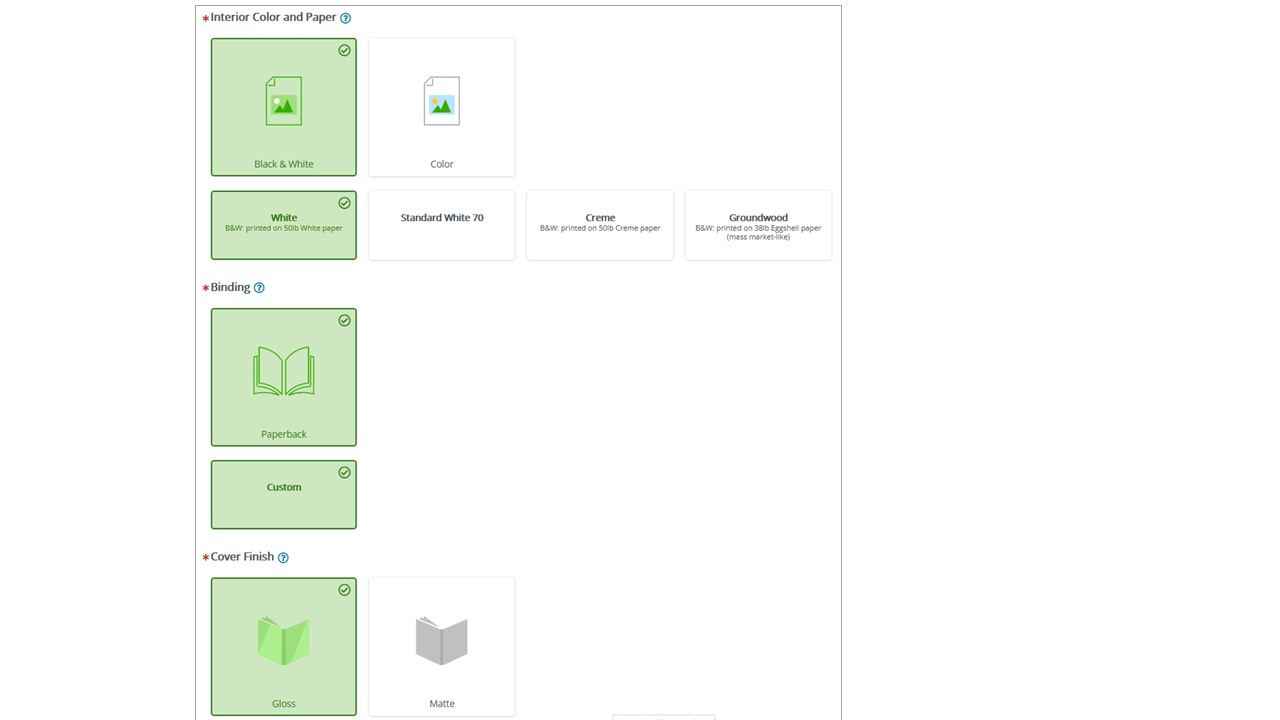
Task: Click the Color label text
Action: coord(442,164)
